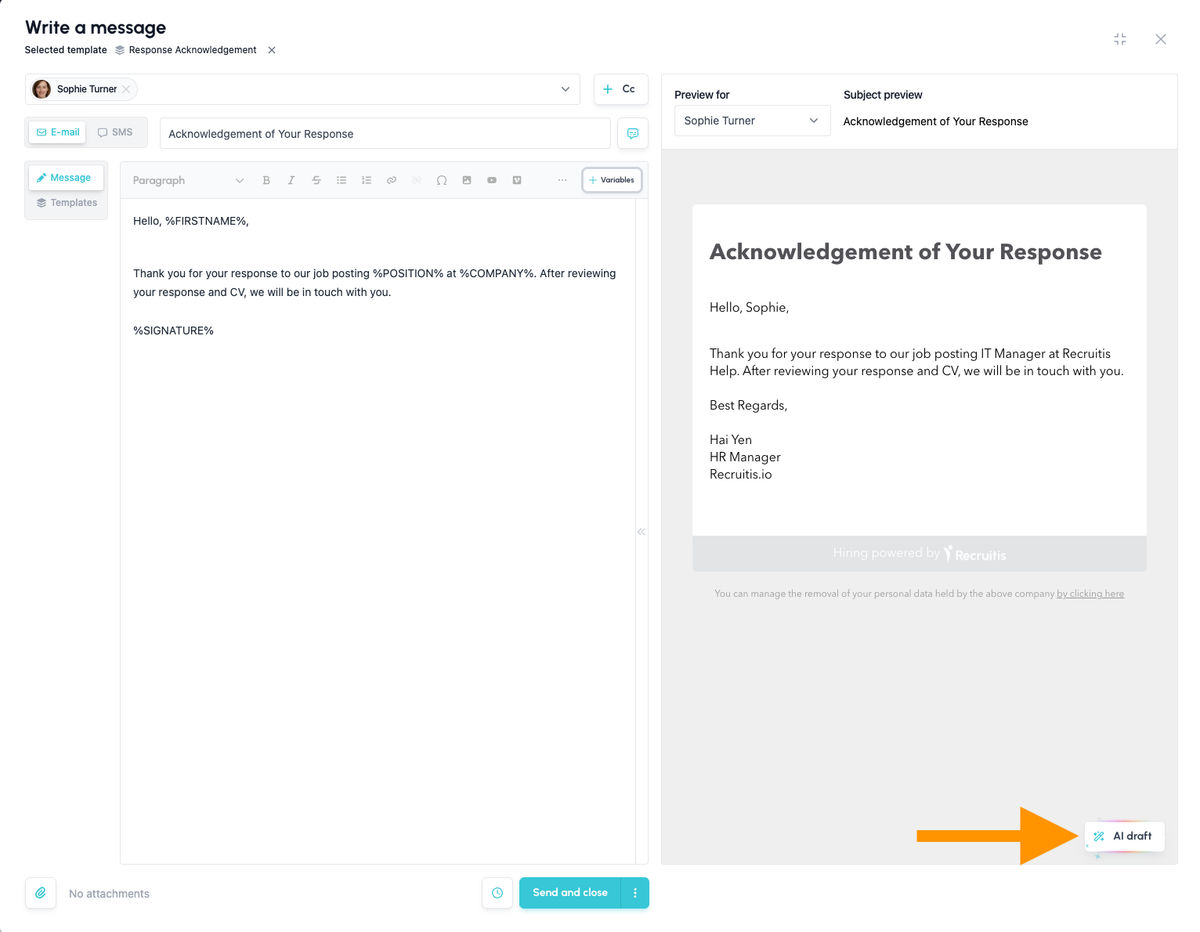The image size is (1200, 932).
Task: Click the 'No attachments' label
Action: point(109,893)
